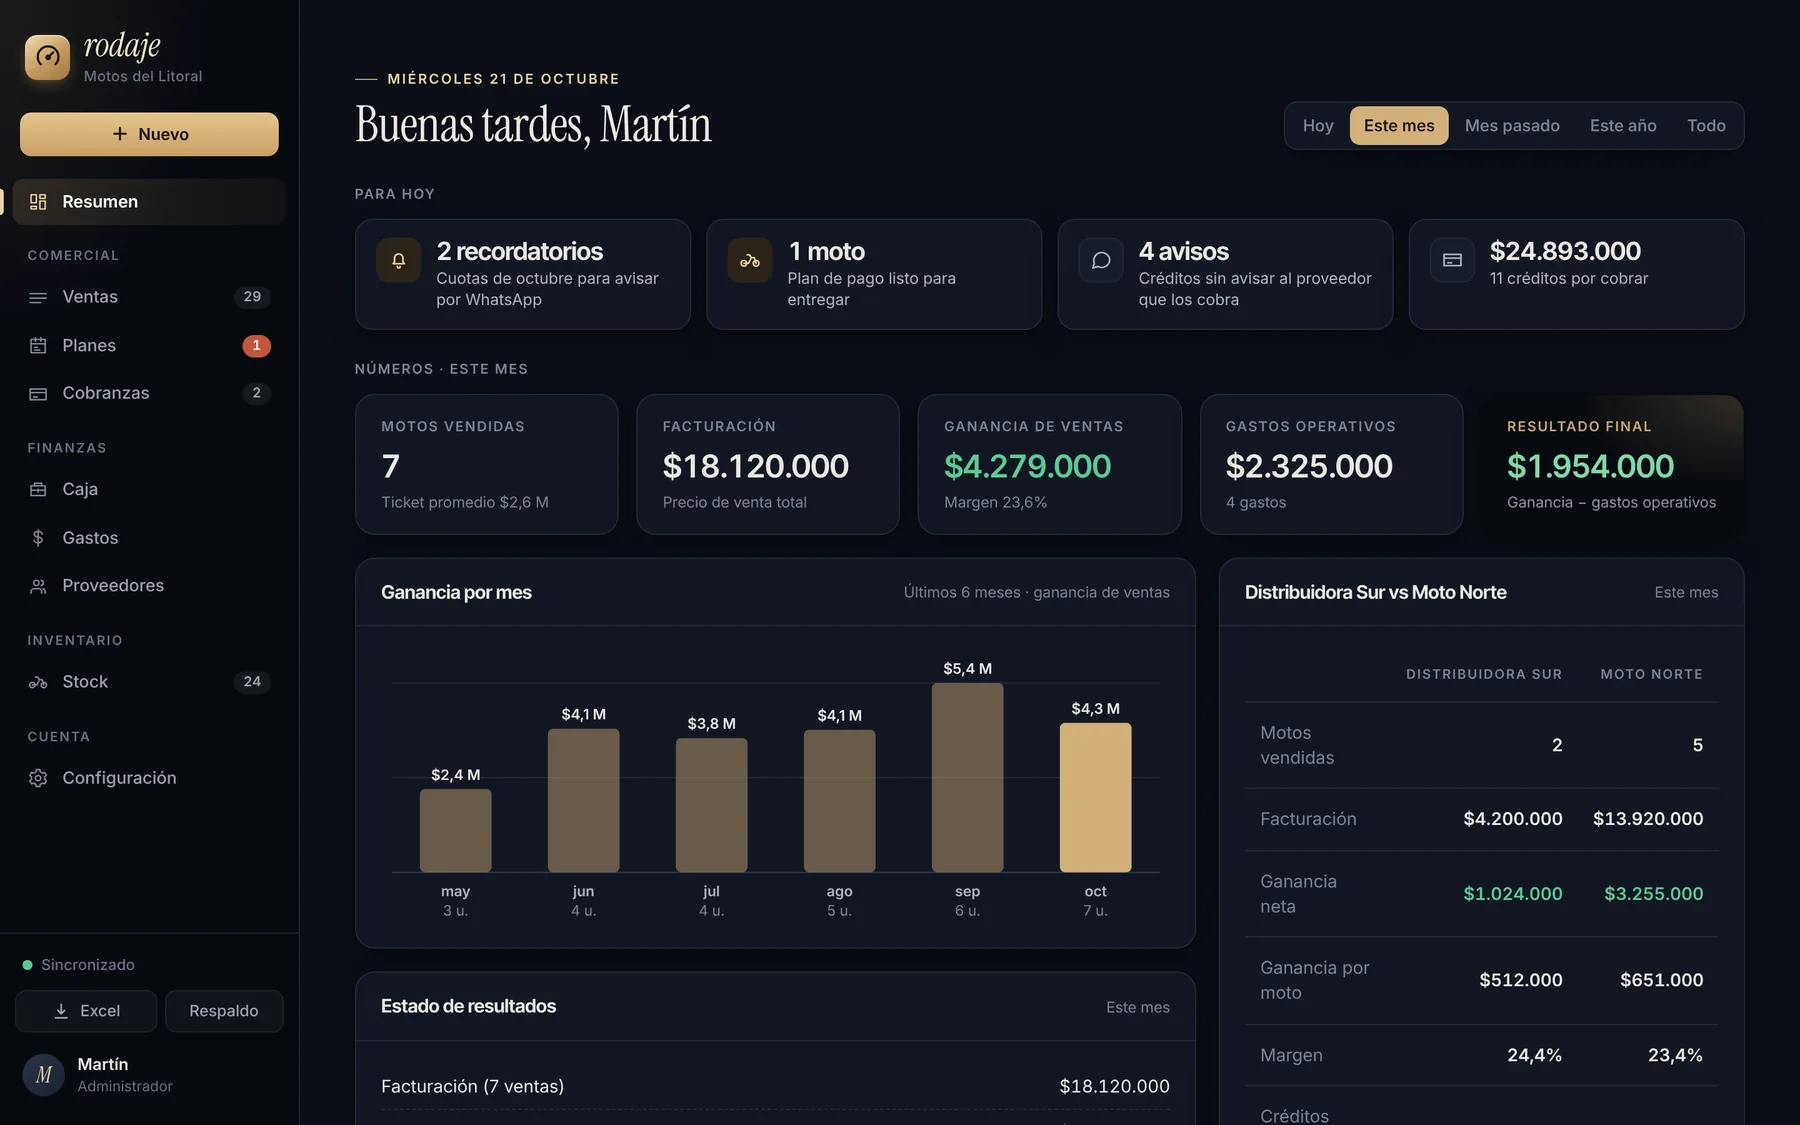Click the Cobranzas card icon
Image resolution: width=1800 pixels, height=1125 pixels.
coord(38,393)
